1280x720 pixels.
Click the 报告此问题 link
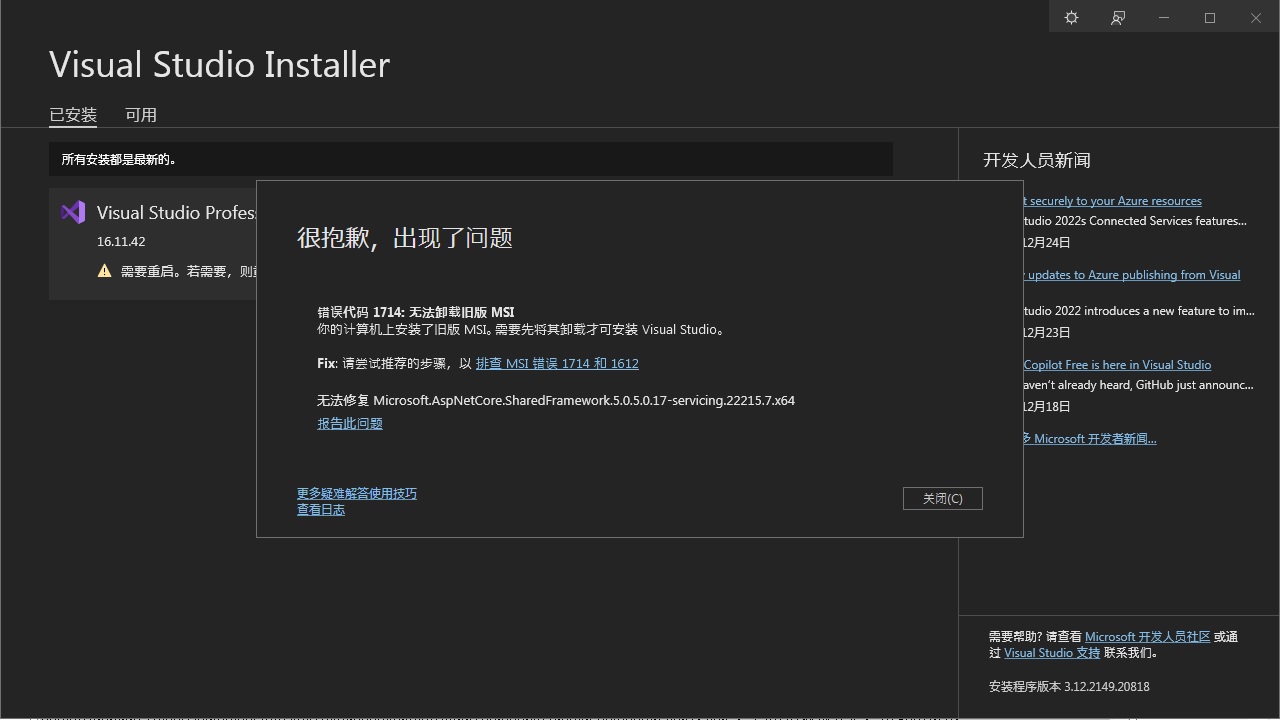pos(349,423)
